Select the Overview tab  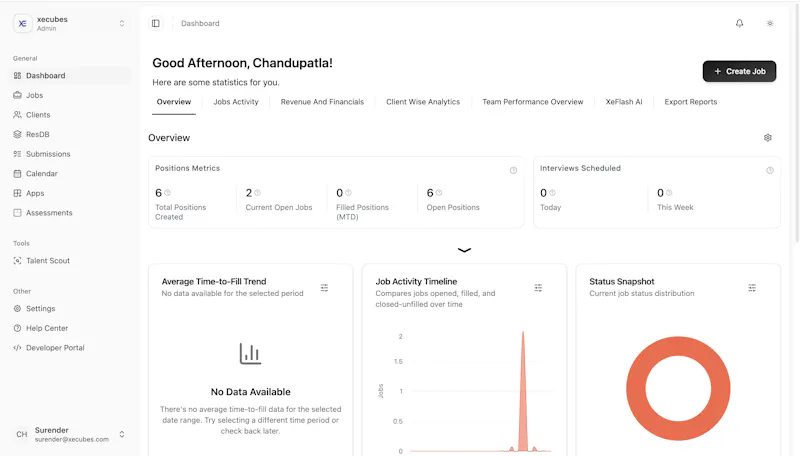(x=174, y=102)
